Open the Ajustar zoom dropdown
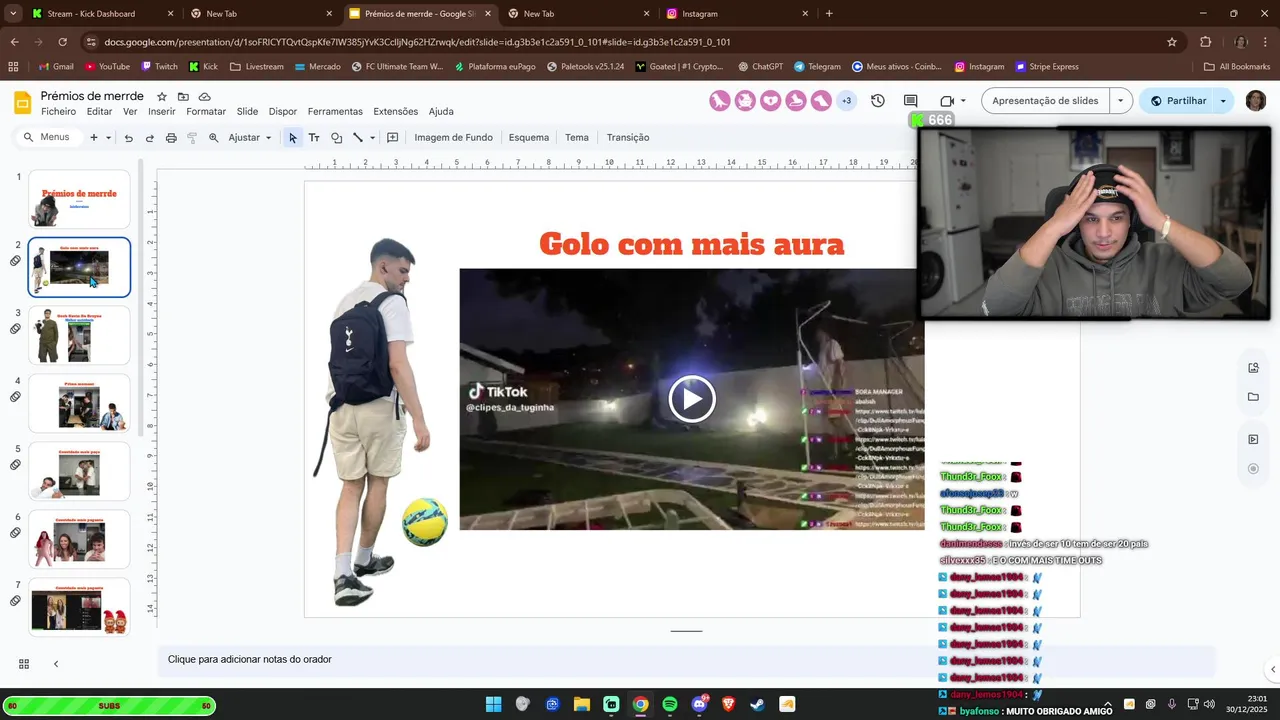Viewport: 1280px width, 720px height. tap(249, 138)
